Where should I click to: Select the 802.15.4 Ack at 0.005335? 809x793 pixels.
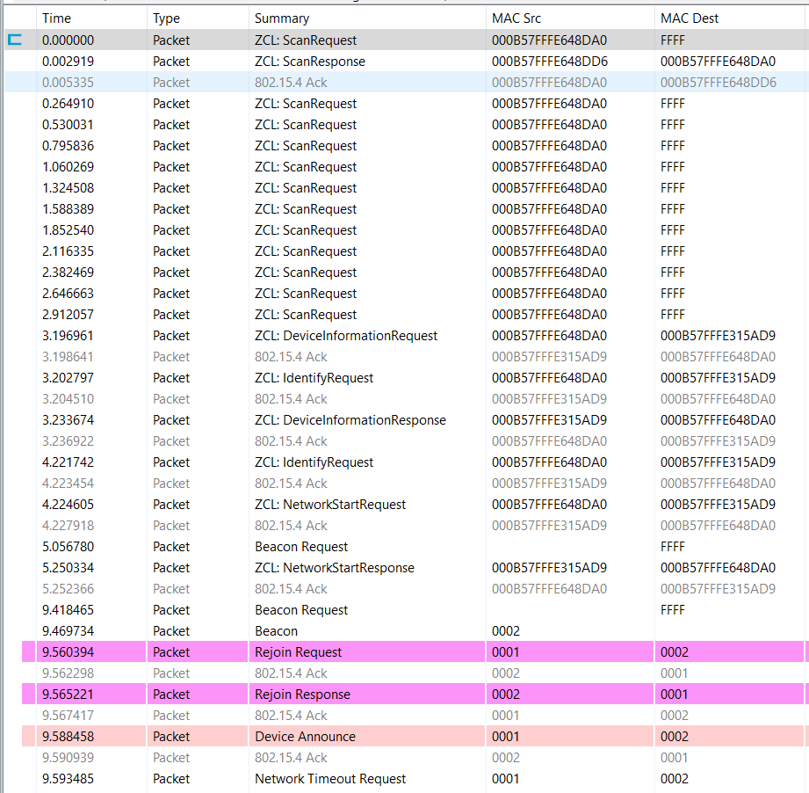[x=291, y=82]
